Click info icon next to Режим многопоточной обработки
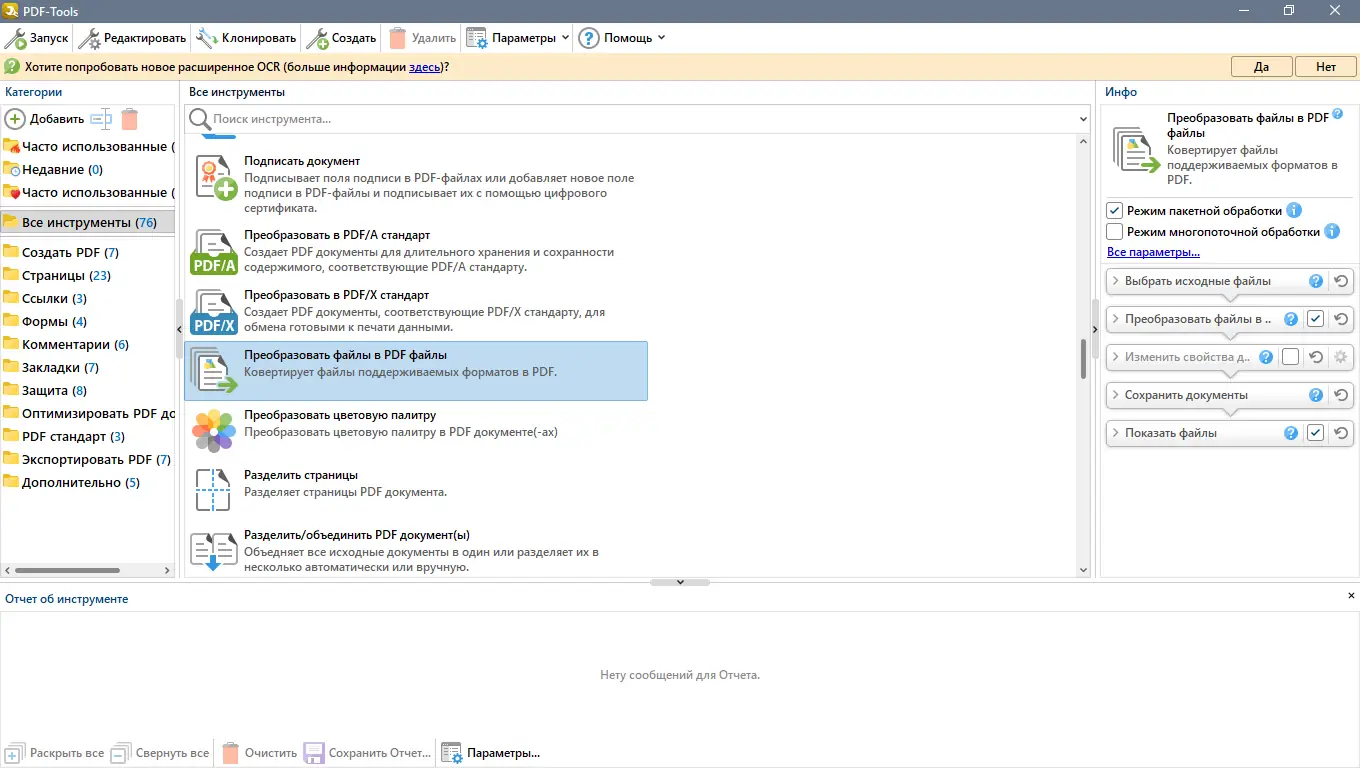 [1332, 231]
